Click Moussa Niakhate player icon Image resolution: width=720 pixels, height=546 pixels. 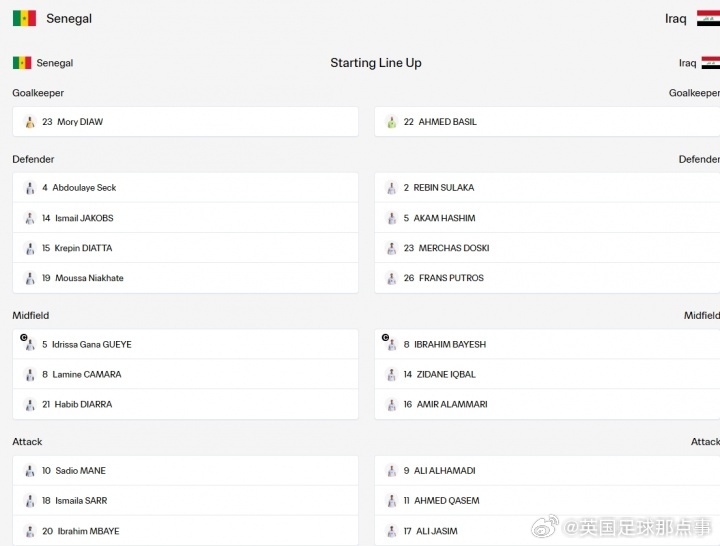(30, 278)
